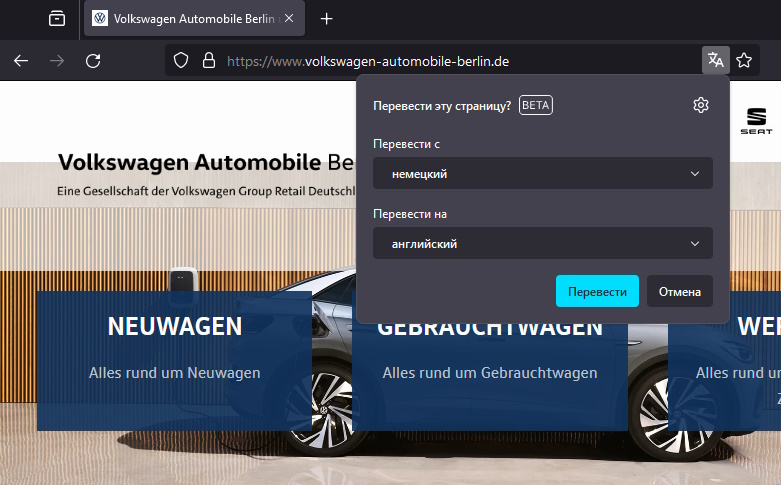Click the Перевести button
This screenshot has height=485, width=781.
point(597,291)
